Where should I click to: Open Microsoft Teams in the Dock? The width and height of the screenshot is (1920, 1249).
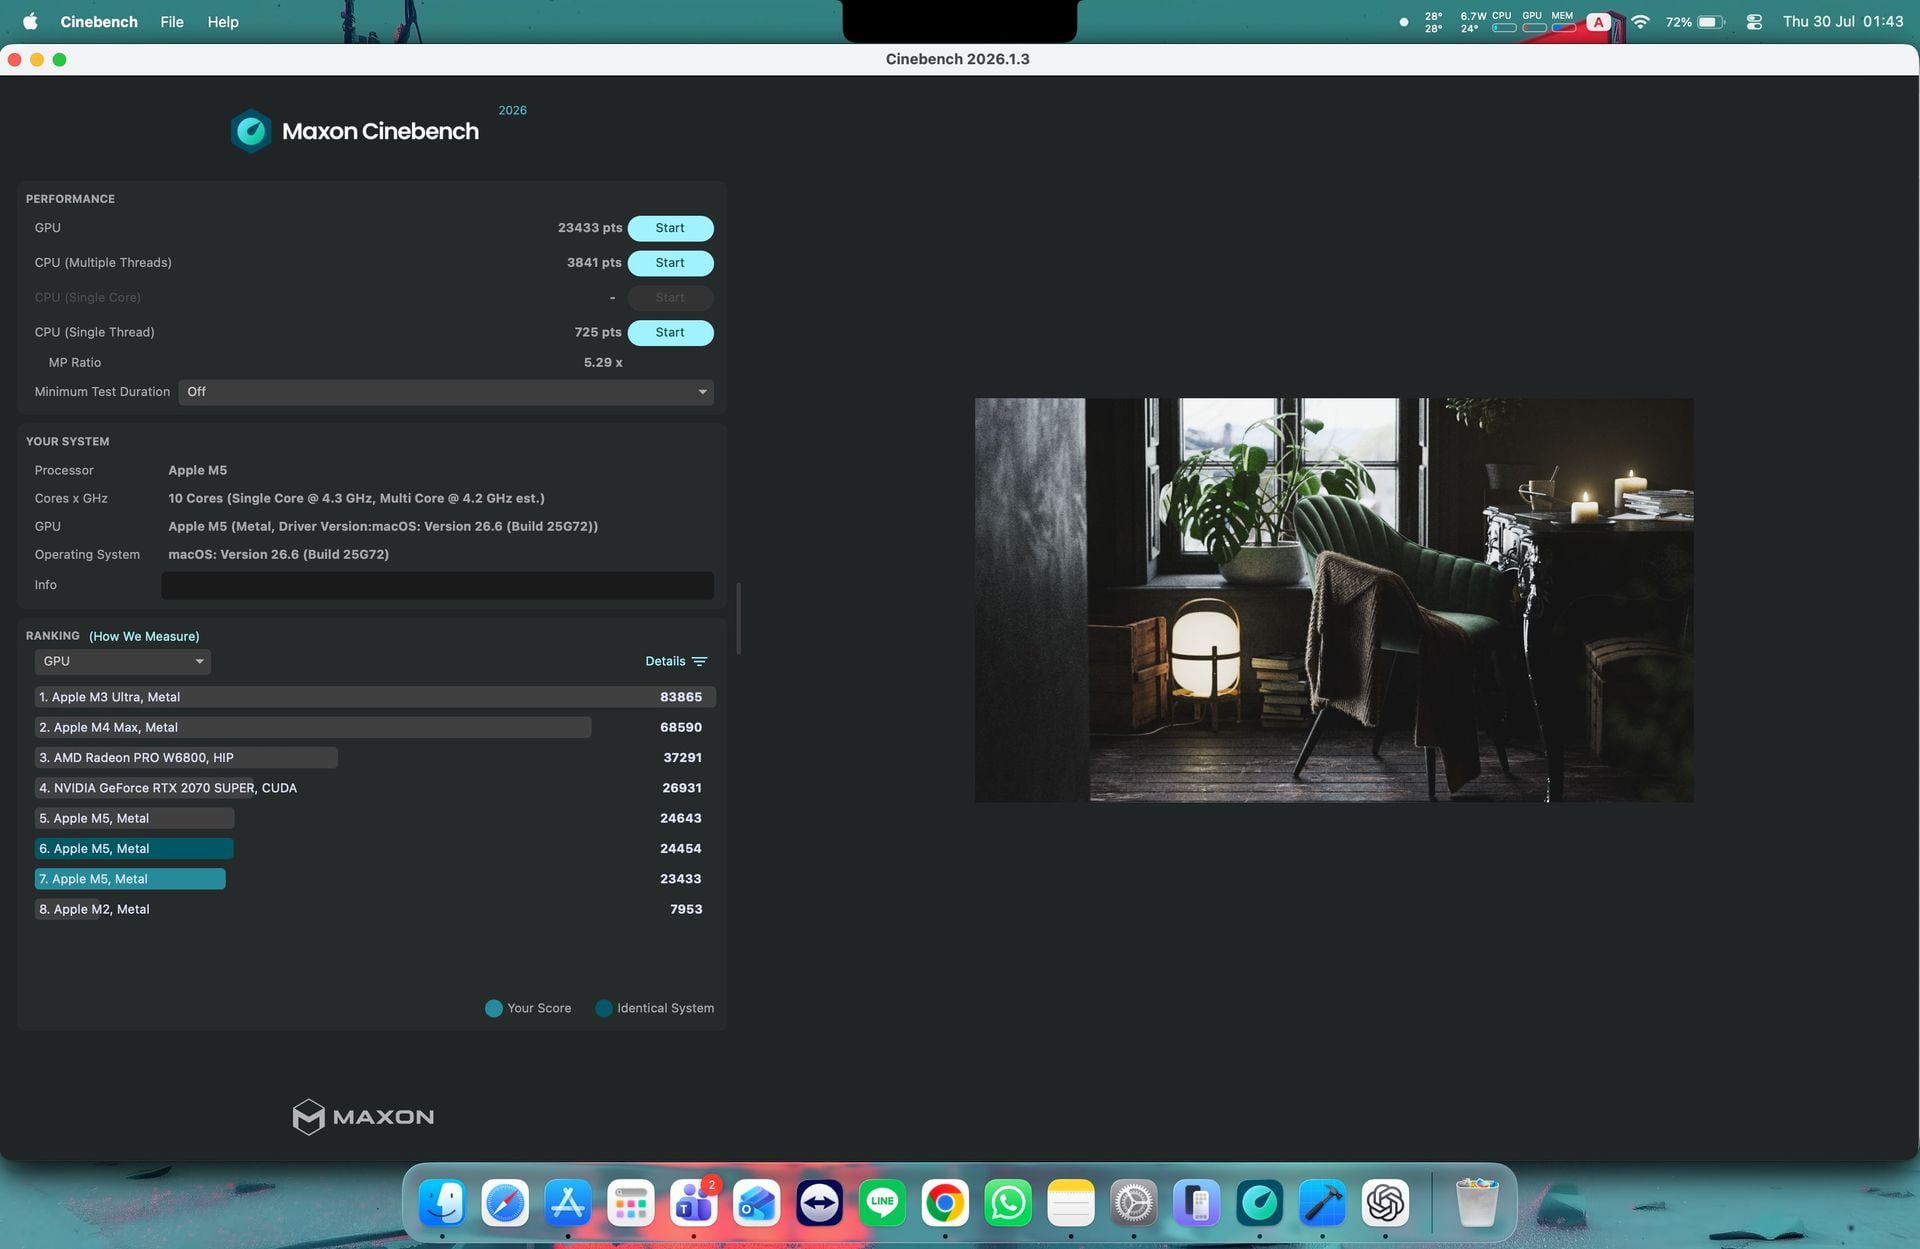694,1203
